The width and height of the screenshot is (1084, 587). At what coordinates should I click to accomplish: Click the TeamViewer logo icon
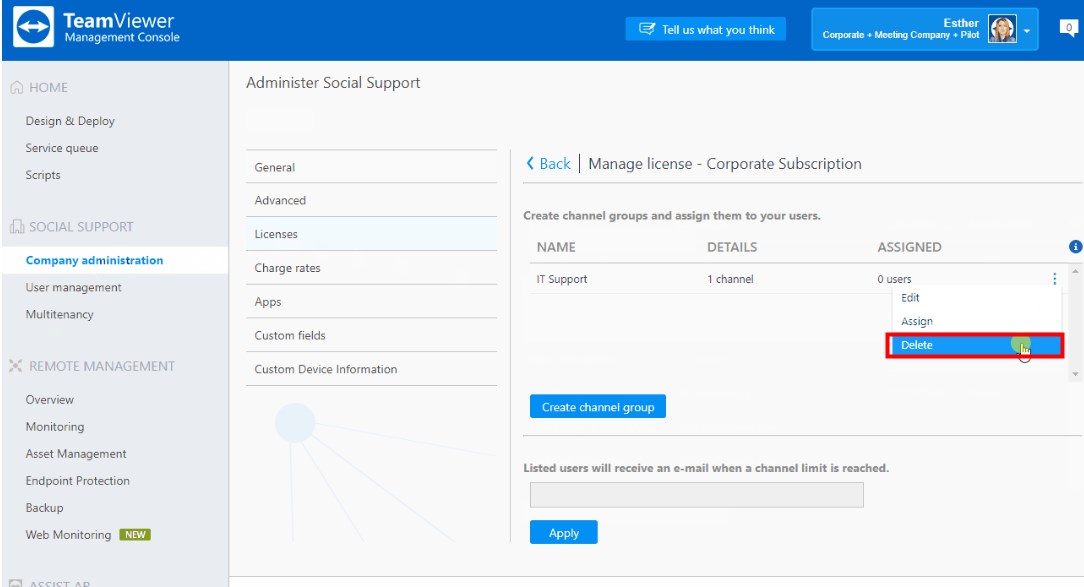tap(34, 29)
